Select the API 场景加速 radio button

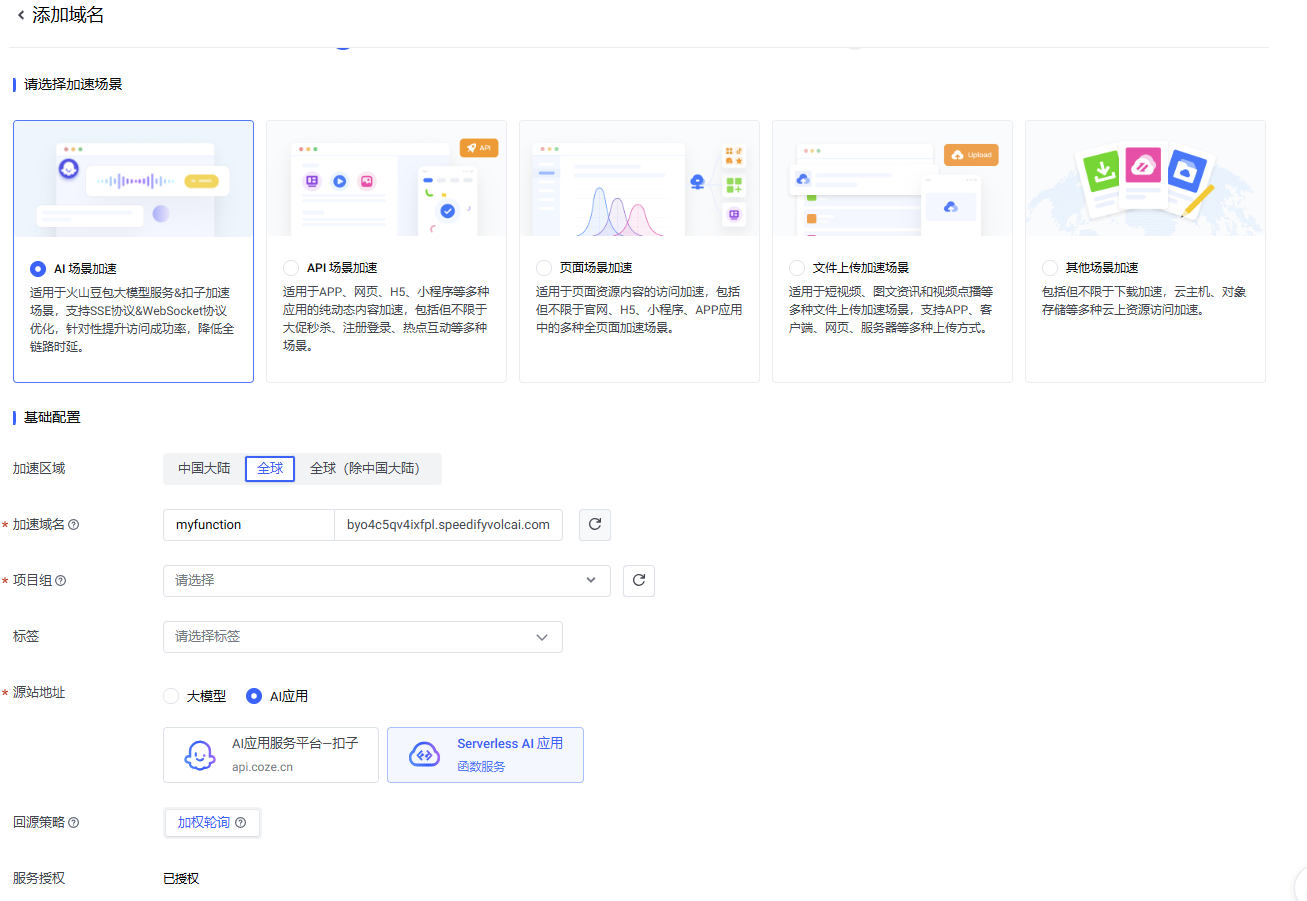(x=291, y=268)
